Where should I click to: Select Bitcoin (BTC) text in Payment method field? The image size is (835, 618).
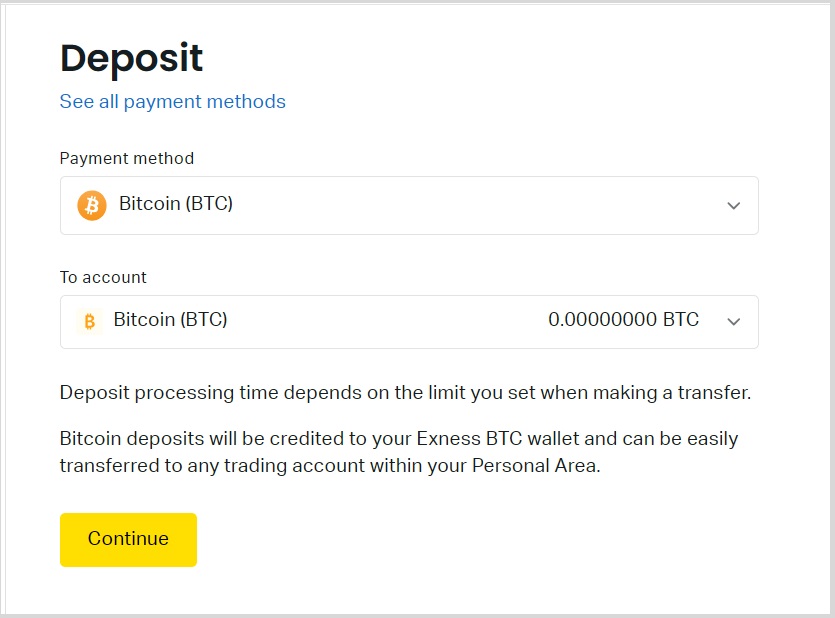[x=176, y=204]
